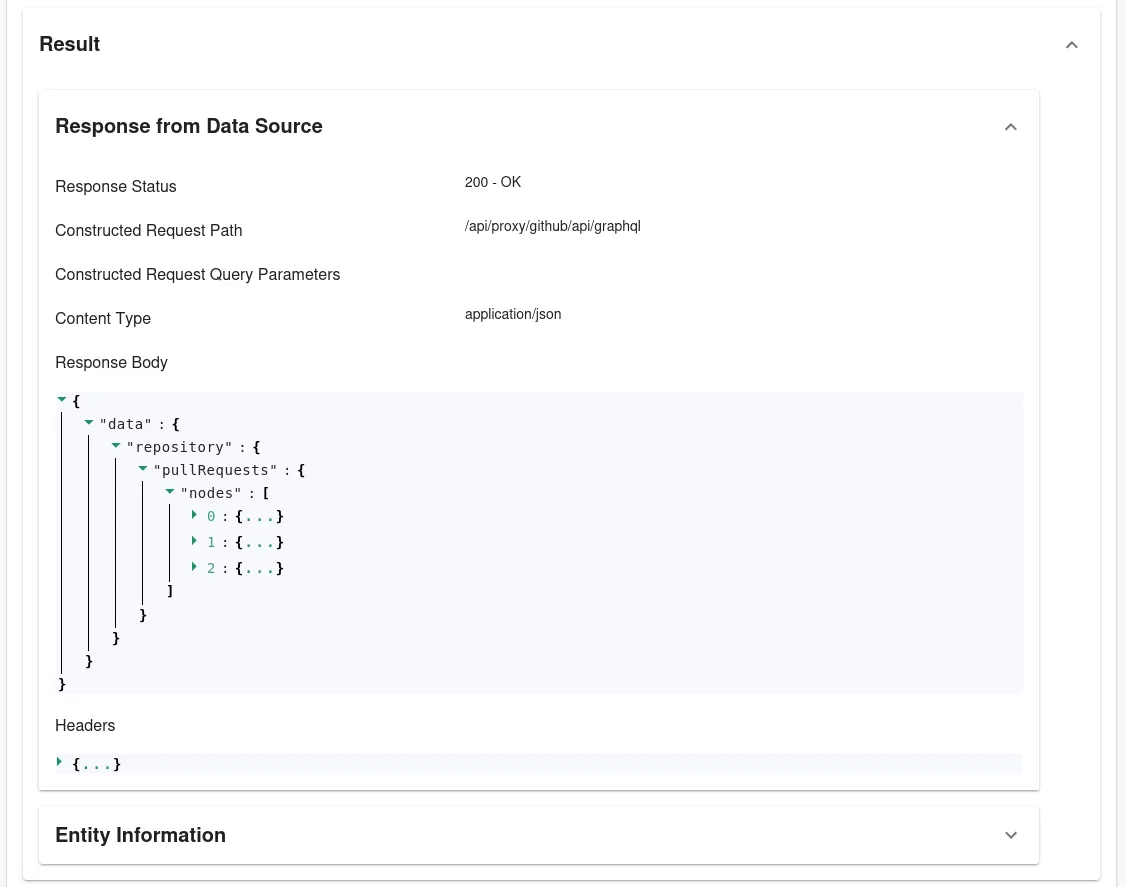This screenshot has height=887, width=1126.
Task: Collapse Response from Data Source via its chevron
Action: pos(1011,127)
